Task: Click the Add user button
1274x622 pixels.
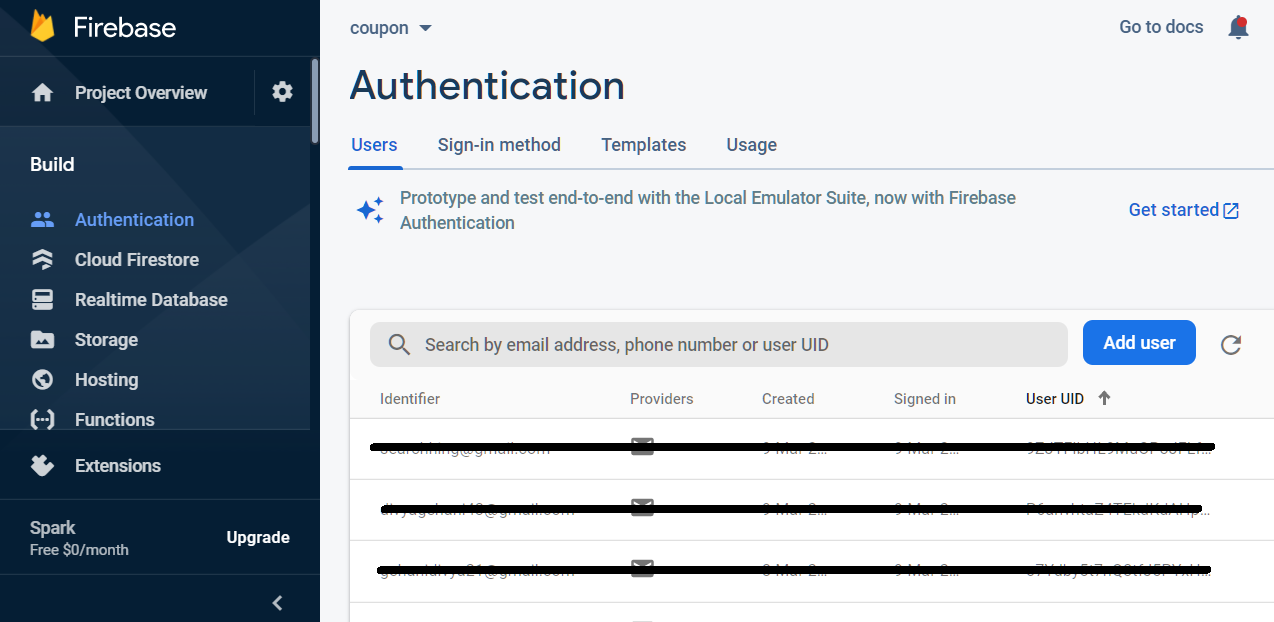Action: pyautogui.click(x=1139, y=343)
